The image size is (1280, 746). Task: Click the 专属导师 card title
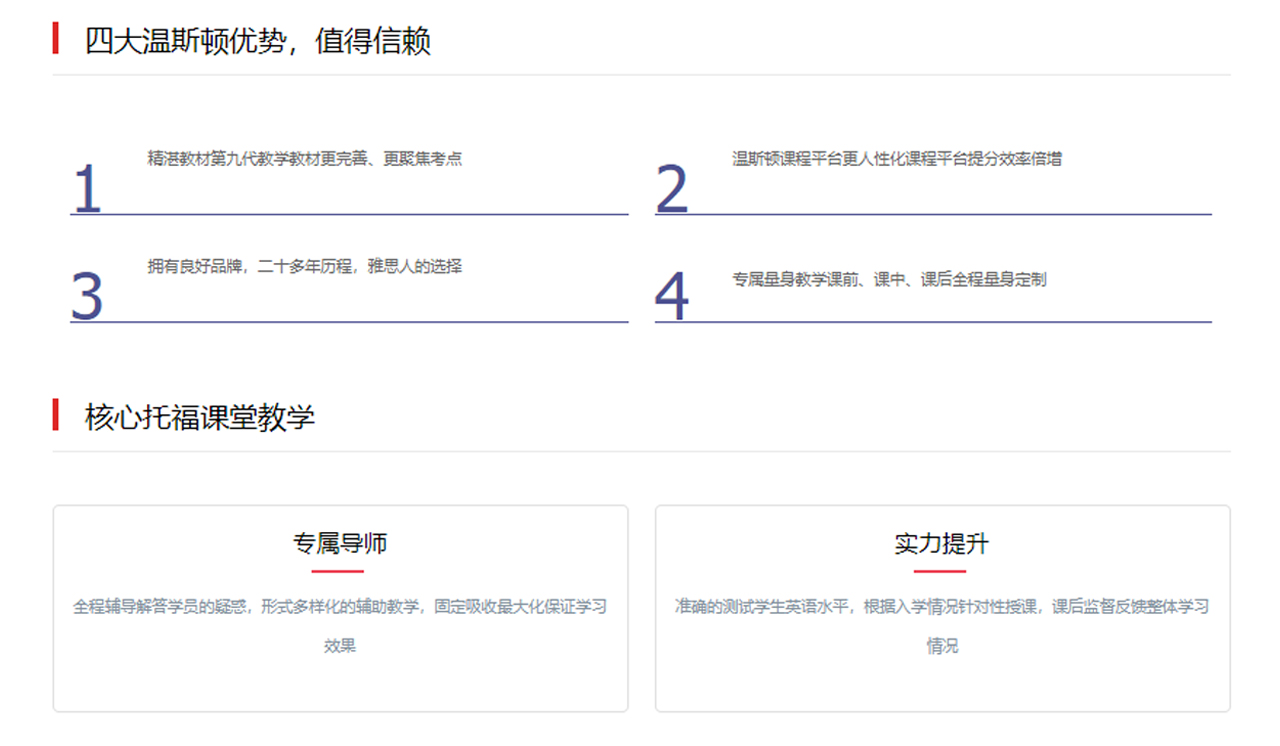coord(340,544)
